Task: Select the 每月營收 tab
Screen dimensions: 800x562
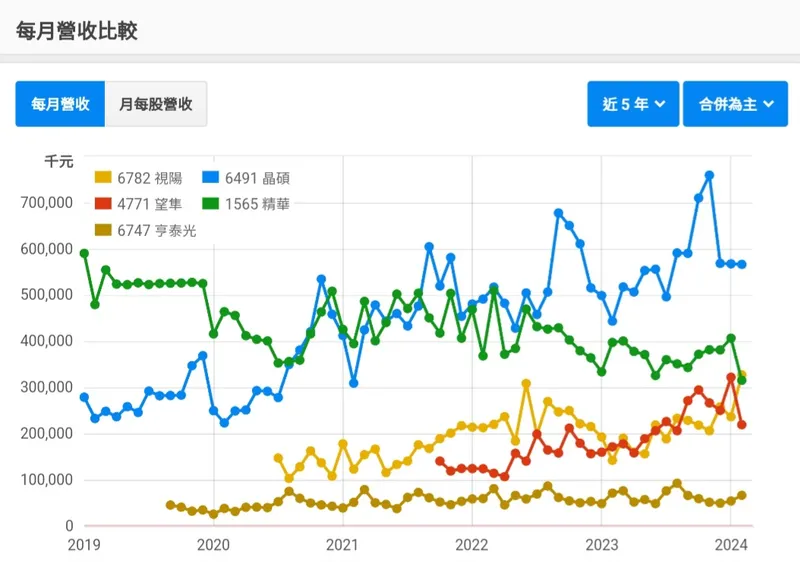Action: point(60,104)
